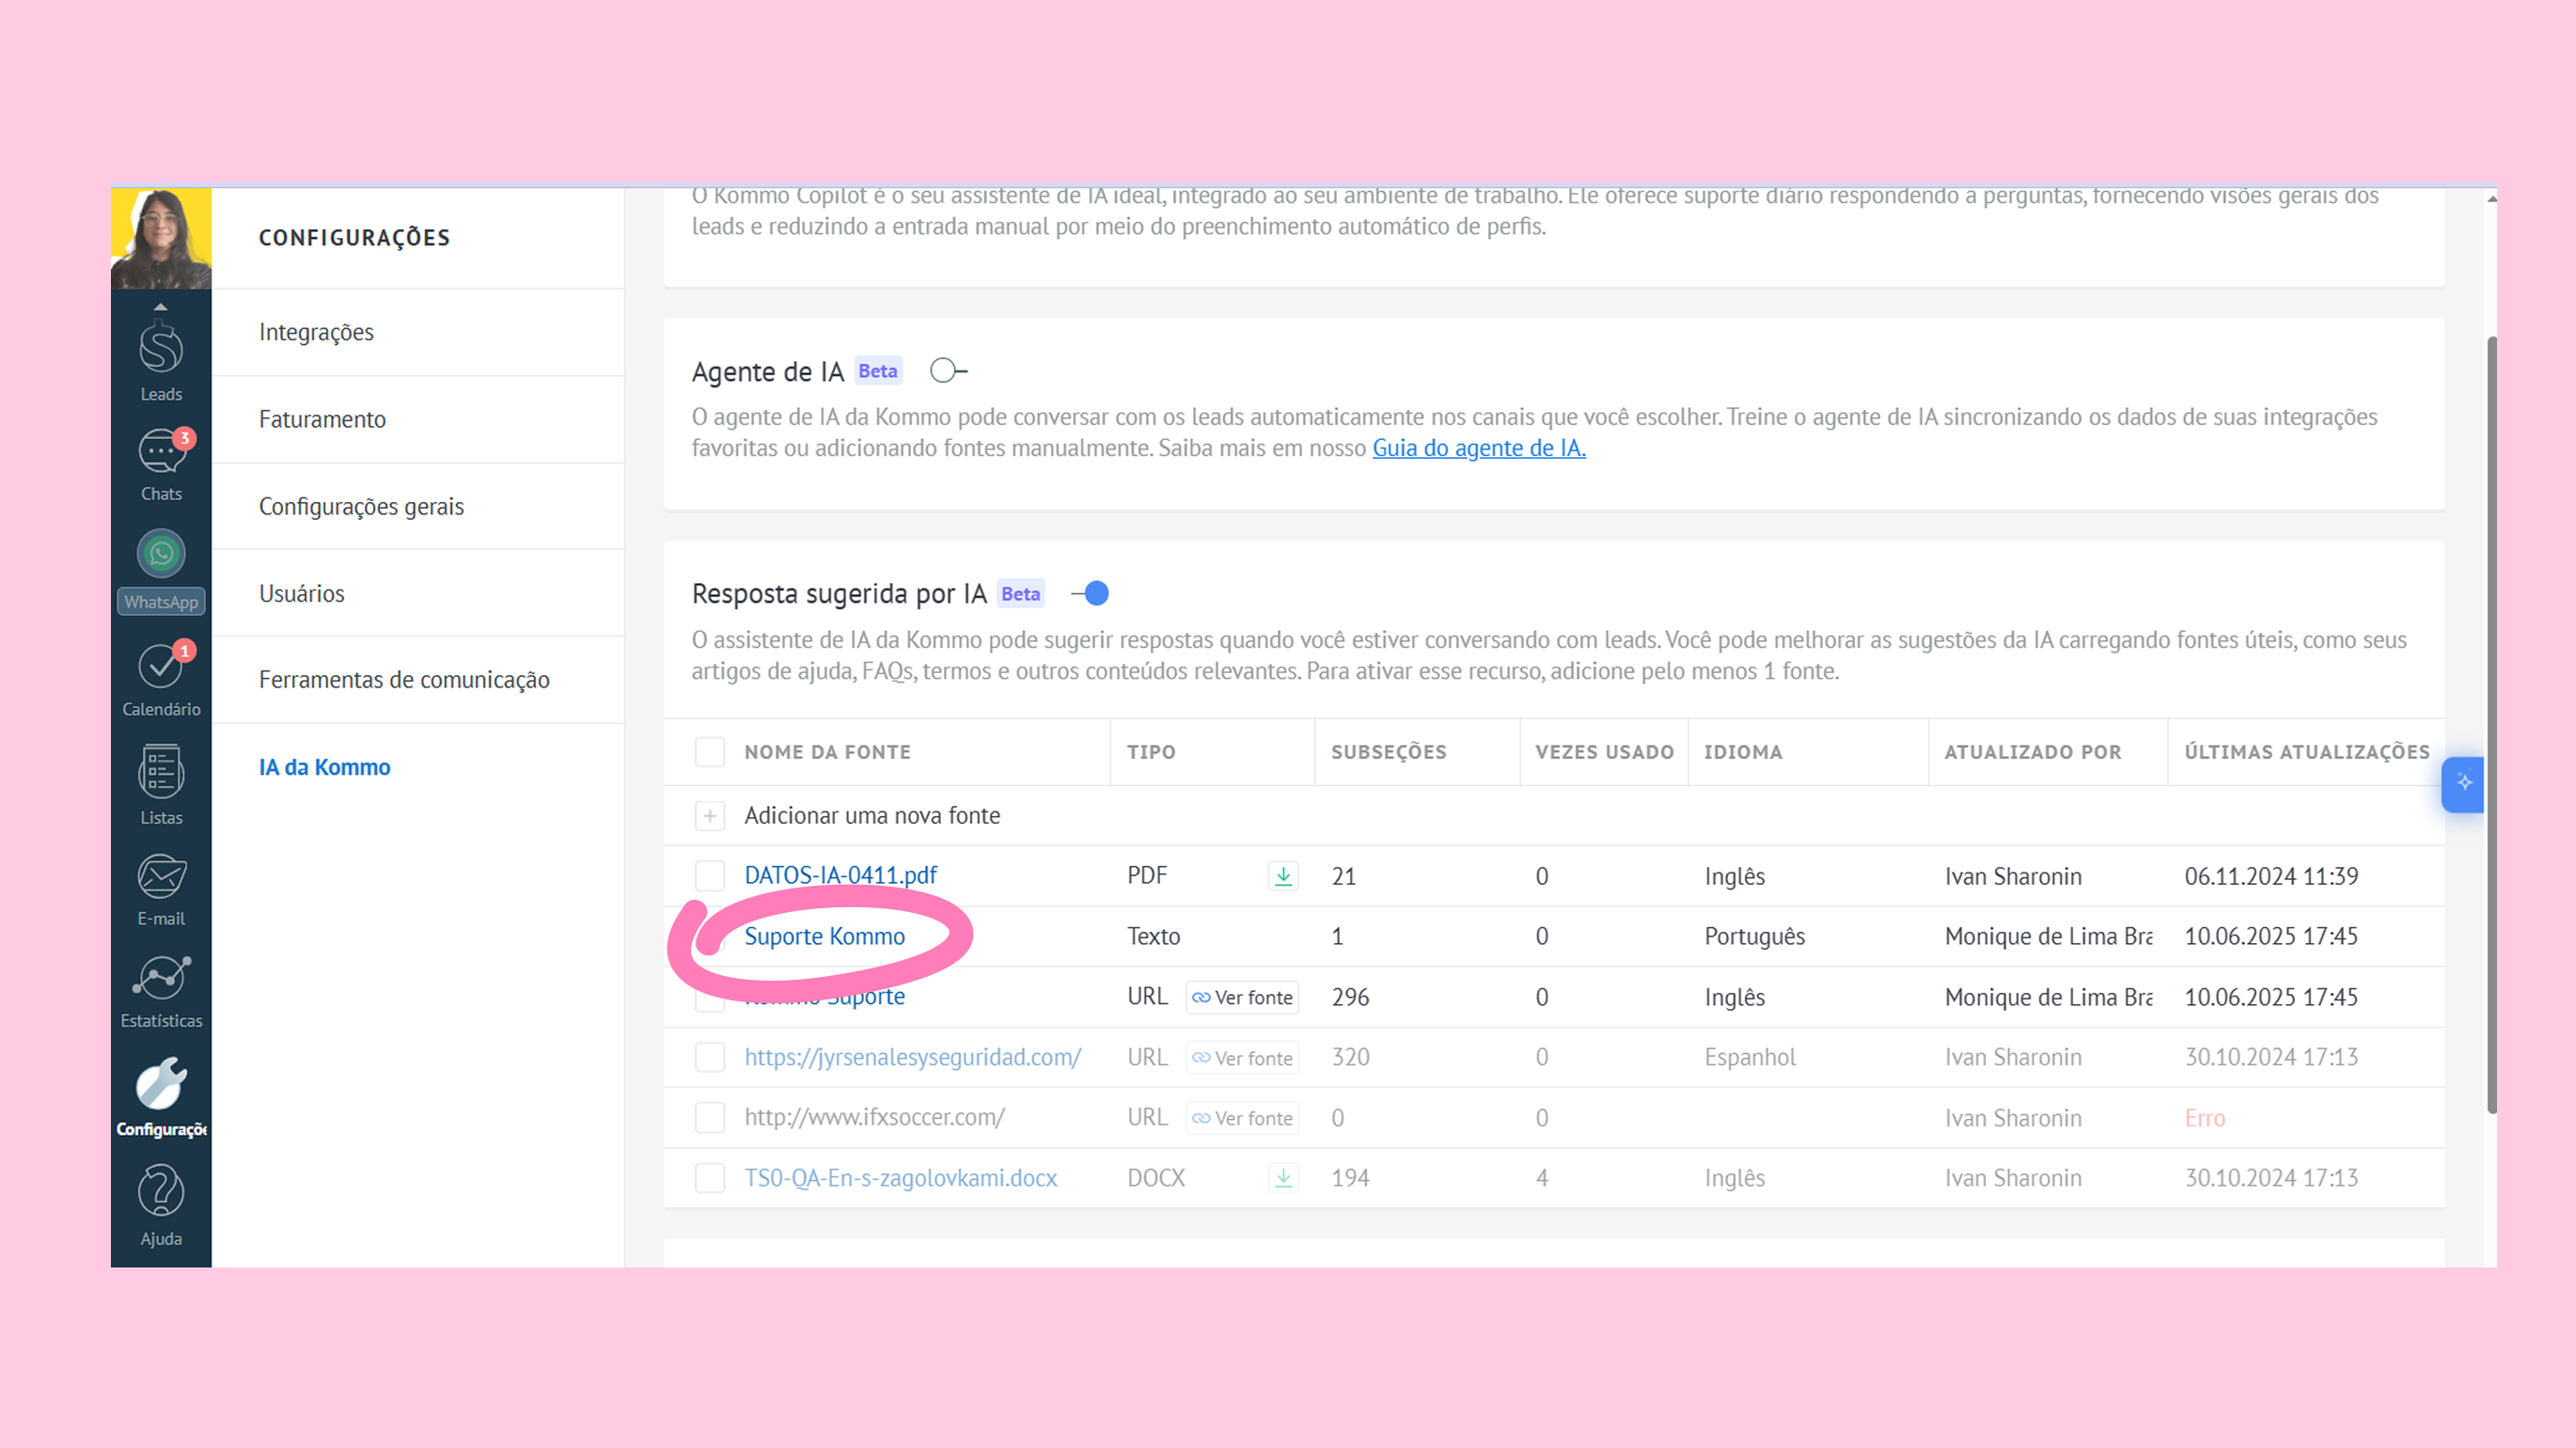The image size is (2576, 1448).
Task: Click the Nome da Fonte column header
Action: (x=827, y=752)
